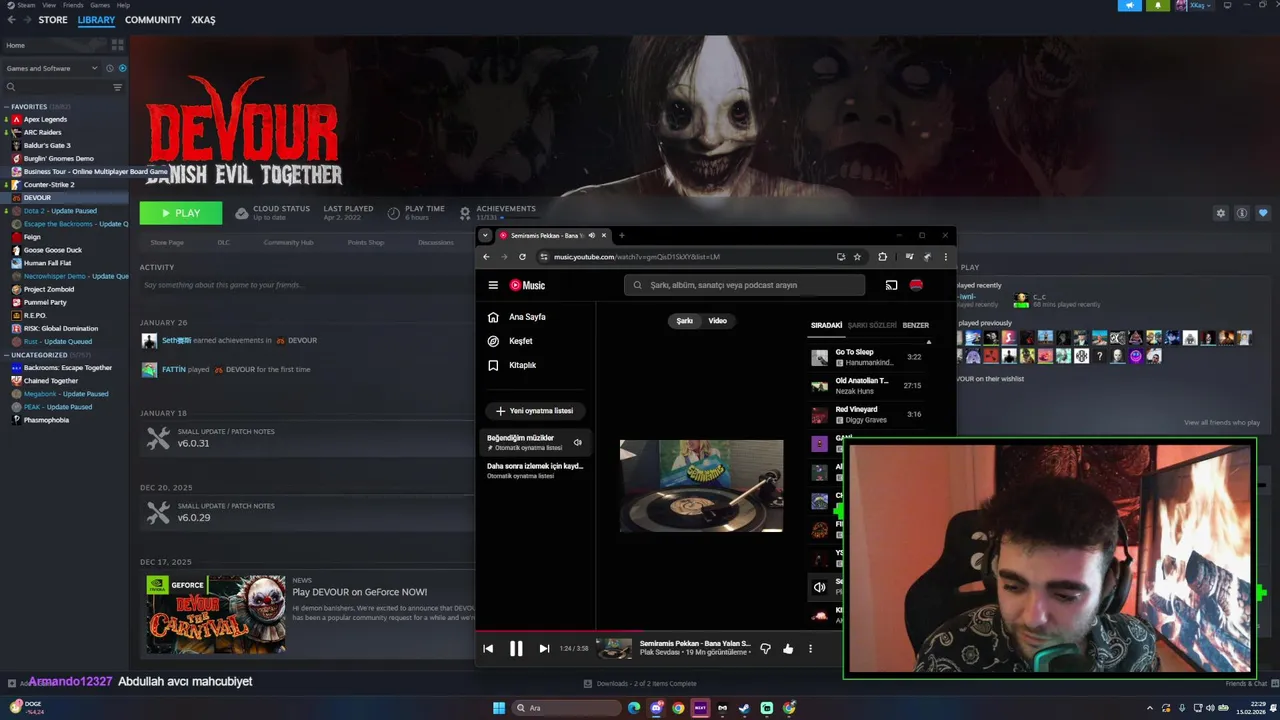
Task: Open game settings gear in Steam
Action: 1220,213
